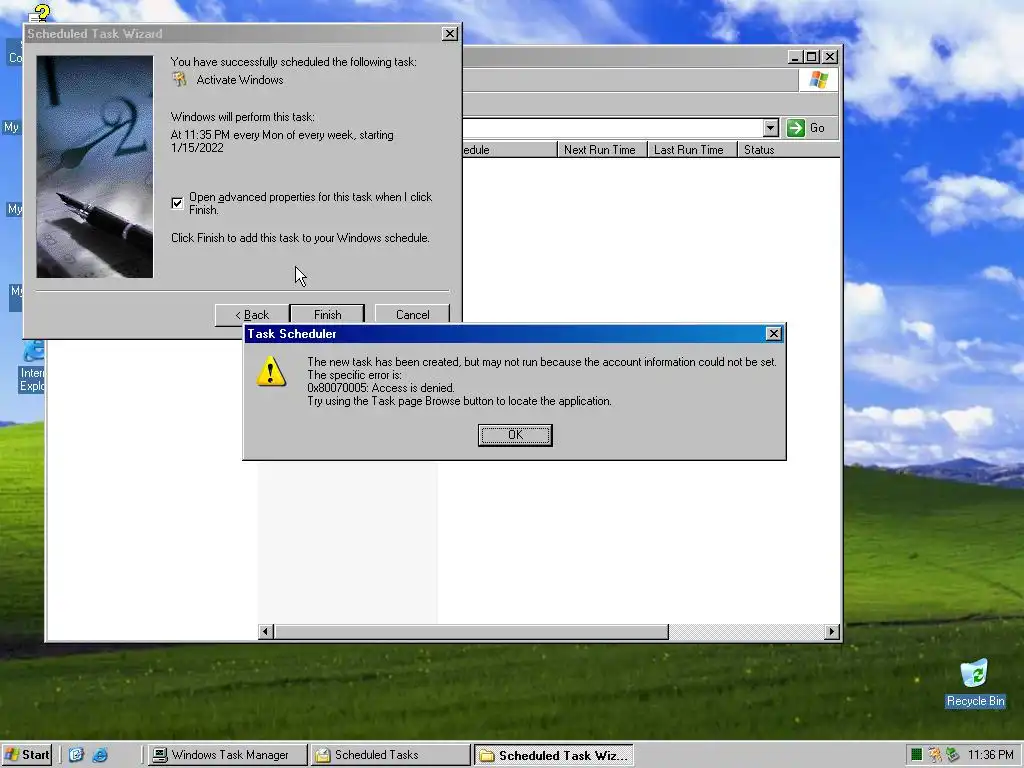Screen dimensions: 1024x768
Task: Cancel the Scheduled Task Wizard
Action: (x=412, y=314)
